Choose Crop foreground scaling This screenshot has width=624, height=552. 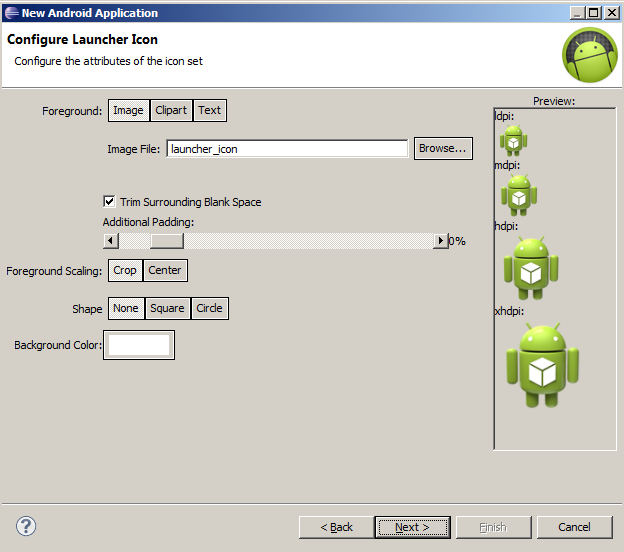point(125,270)
